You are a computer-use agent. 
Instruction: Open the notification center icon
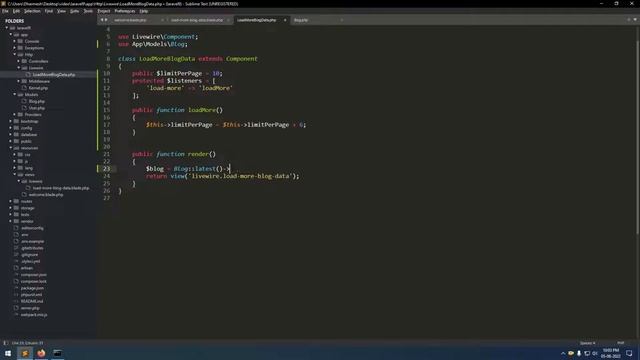629,353
